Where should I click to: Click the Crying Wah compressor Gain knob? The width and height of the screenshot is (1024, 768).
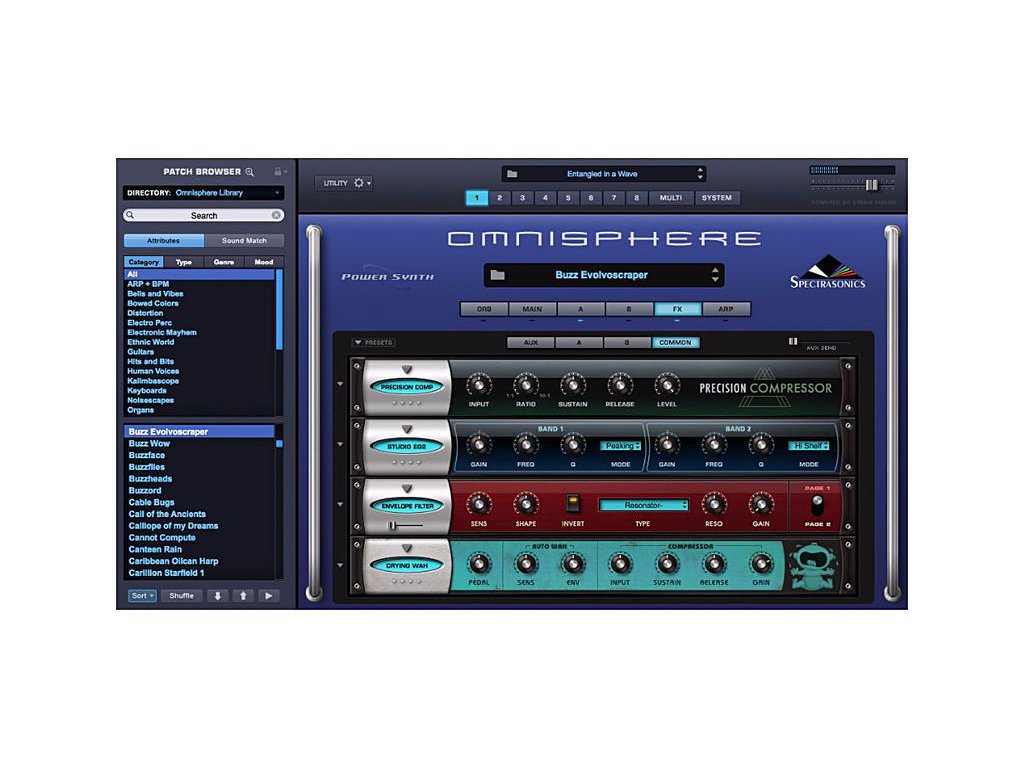[761, 563]
